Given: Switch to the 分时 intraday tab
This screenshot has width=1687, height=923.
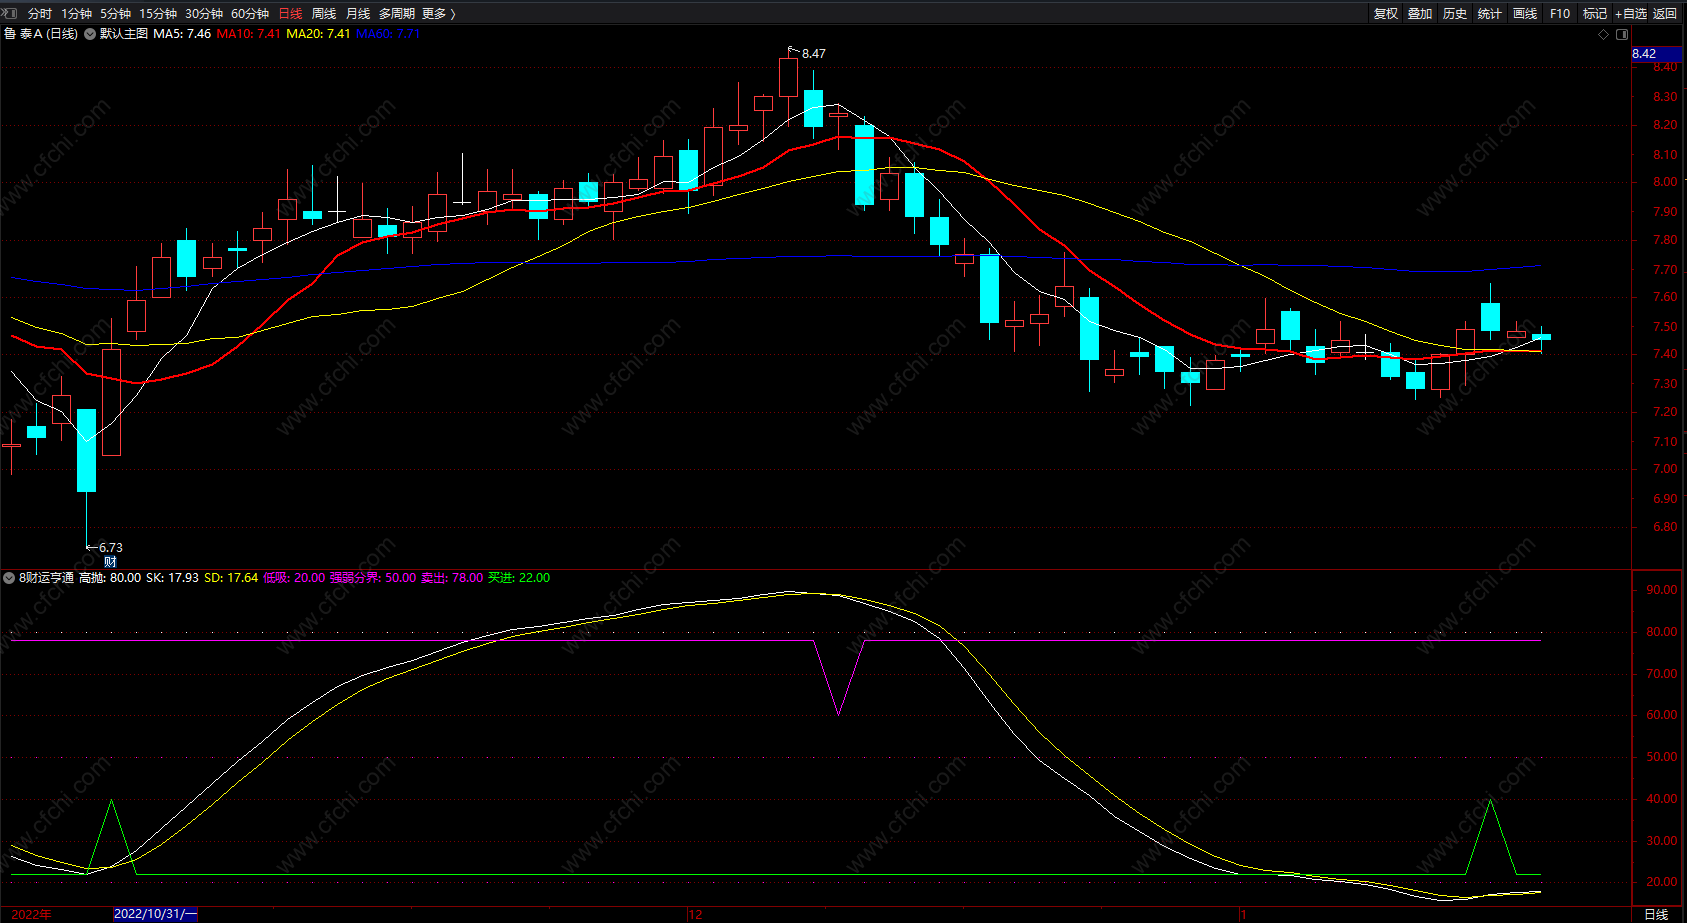Looking at the screenshot, I should coord(40,14).
